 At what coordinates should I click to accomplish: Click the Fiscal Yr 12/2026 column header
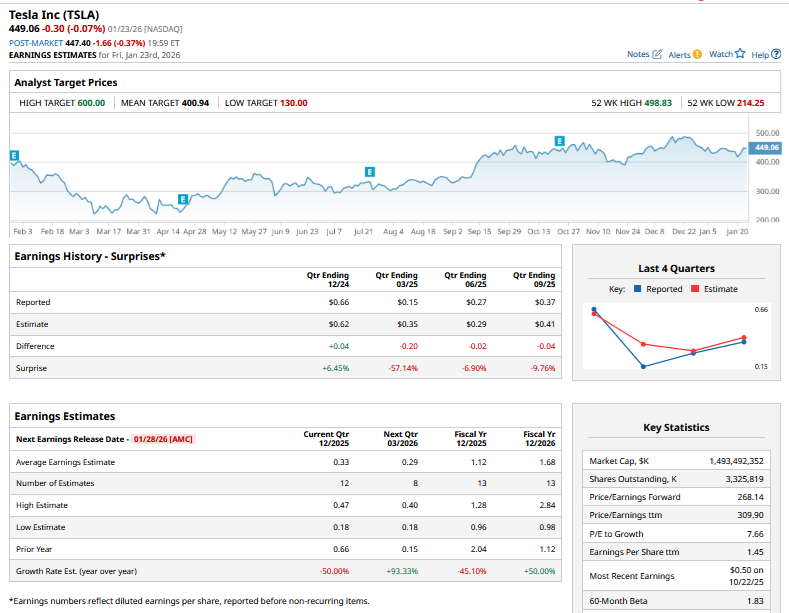tap(539, 439)
